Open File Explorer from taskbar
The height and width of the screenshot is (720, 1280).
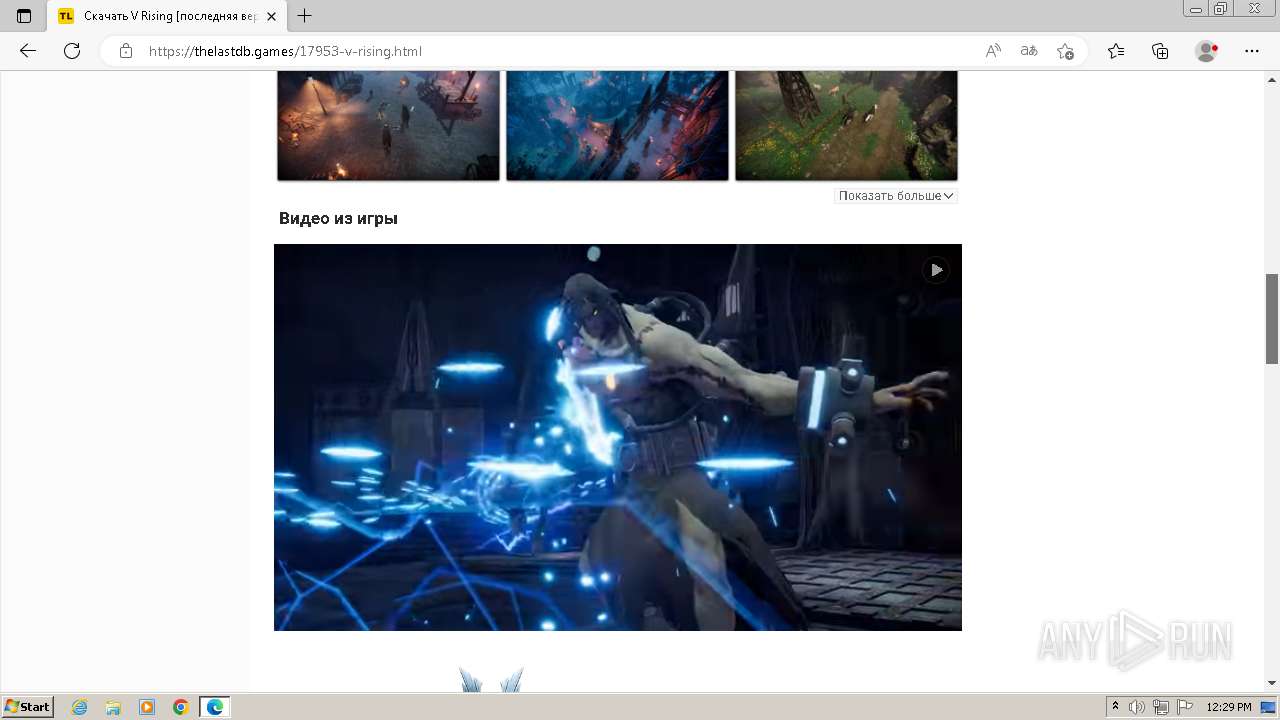coord(113,707)
